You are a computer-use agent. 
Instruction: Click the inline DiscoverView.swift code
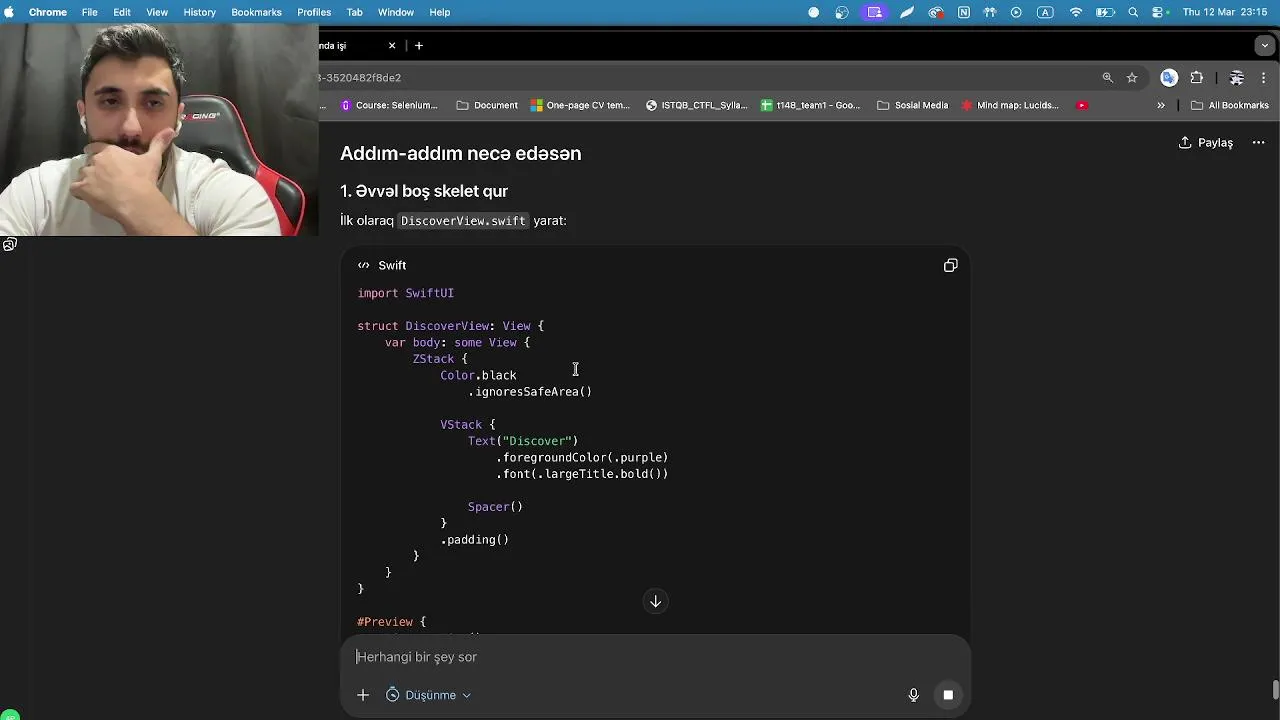(x=463, y=220)
